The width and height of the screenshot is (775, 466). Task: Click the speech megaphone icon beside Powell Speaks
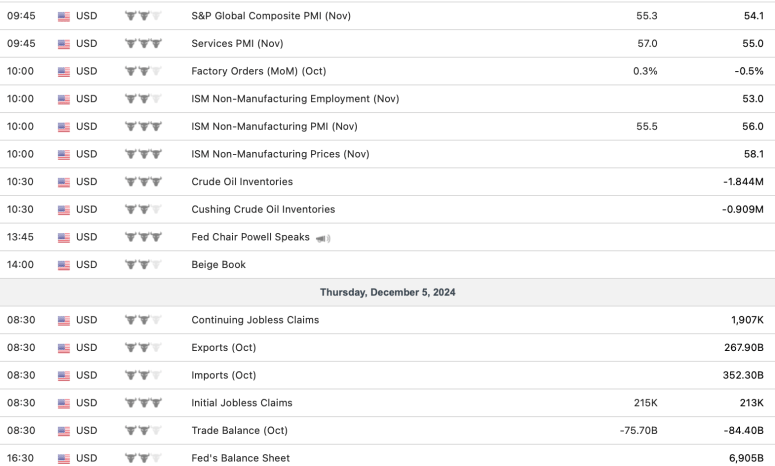click(323, 239)
